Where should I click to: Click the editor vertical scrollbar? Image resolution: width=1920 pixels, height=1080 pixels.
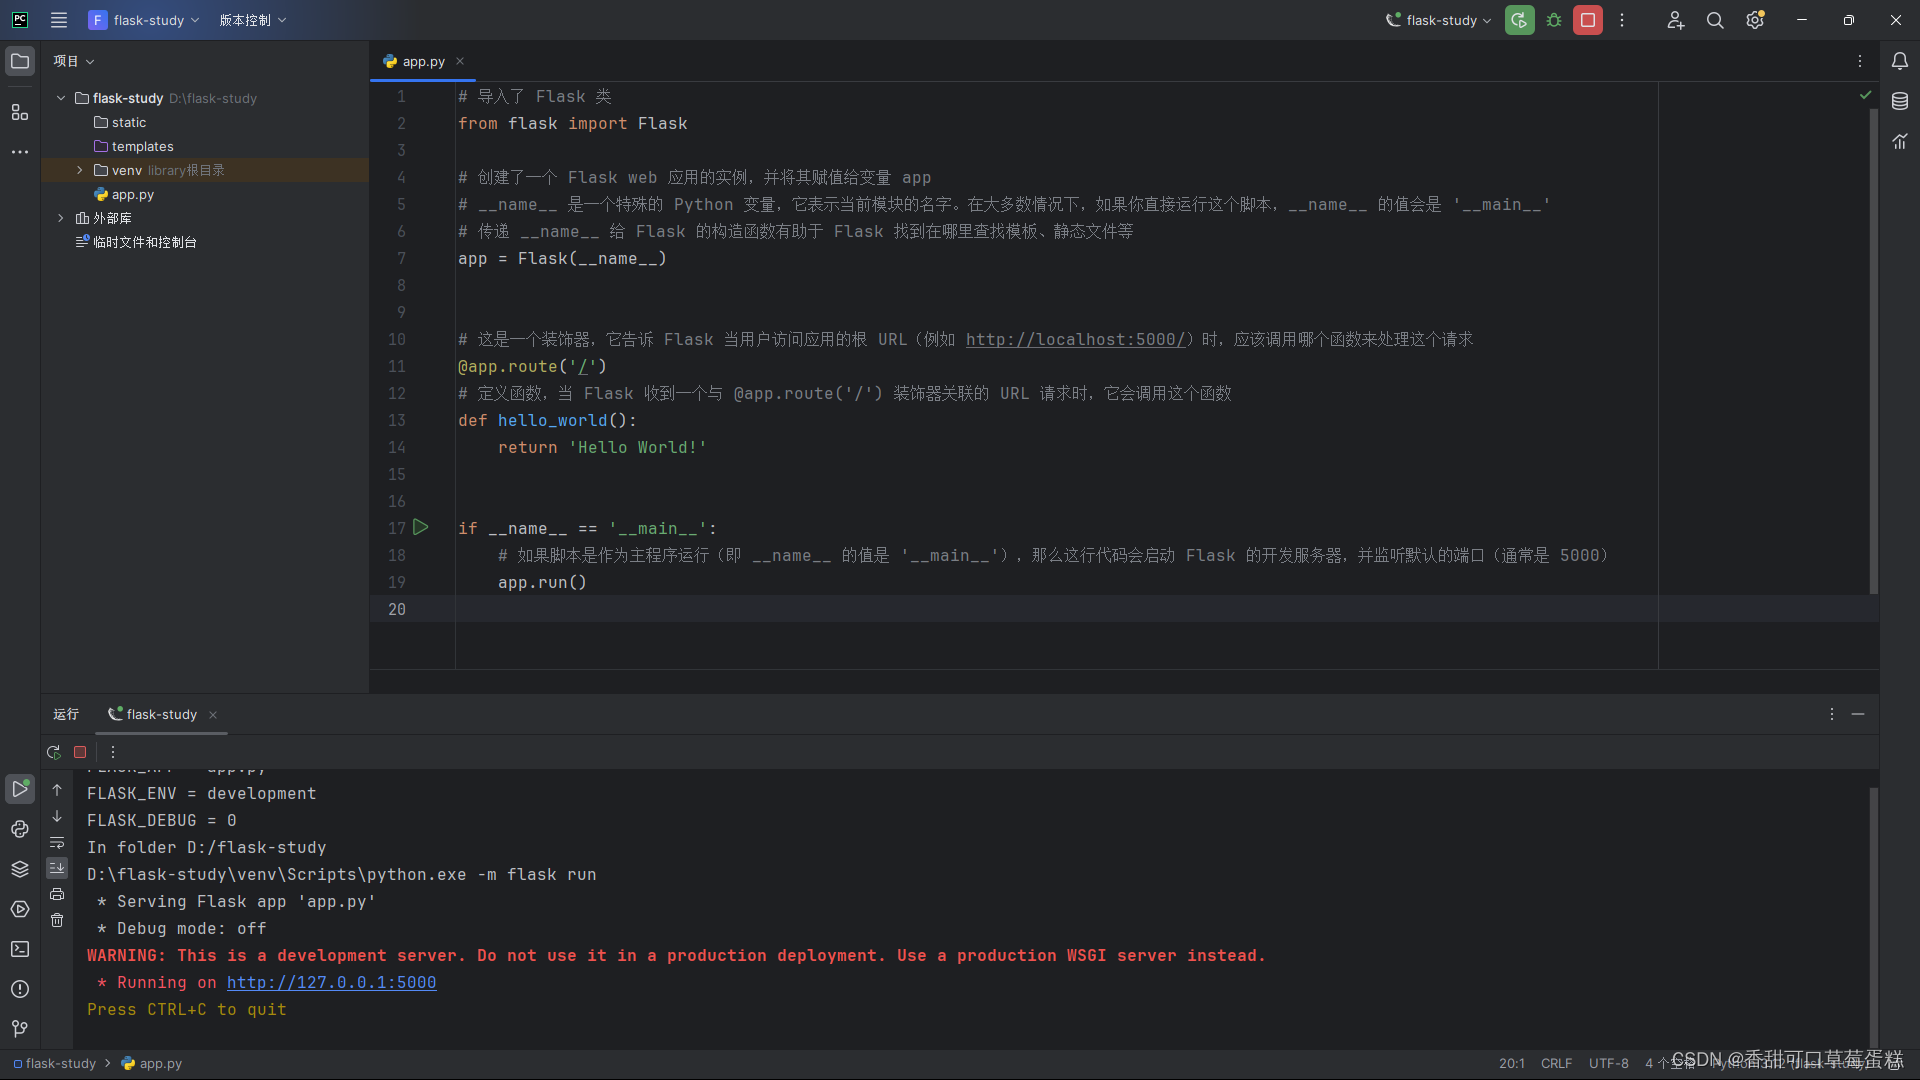pos(1873,350)
